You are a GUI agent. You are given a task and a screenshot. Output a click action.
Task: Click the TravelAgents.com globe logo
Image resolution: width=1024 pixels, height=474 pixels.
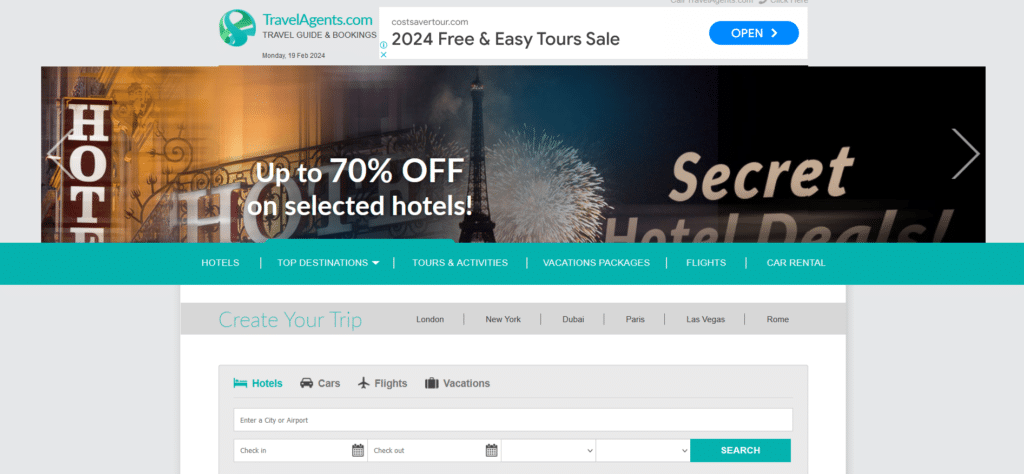(x=237, y=28)
